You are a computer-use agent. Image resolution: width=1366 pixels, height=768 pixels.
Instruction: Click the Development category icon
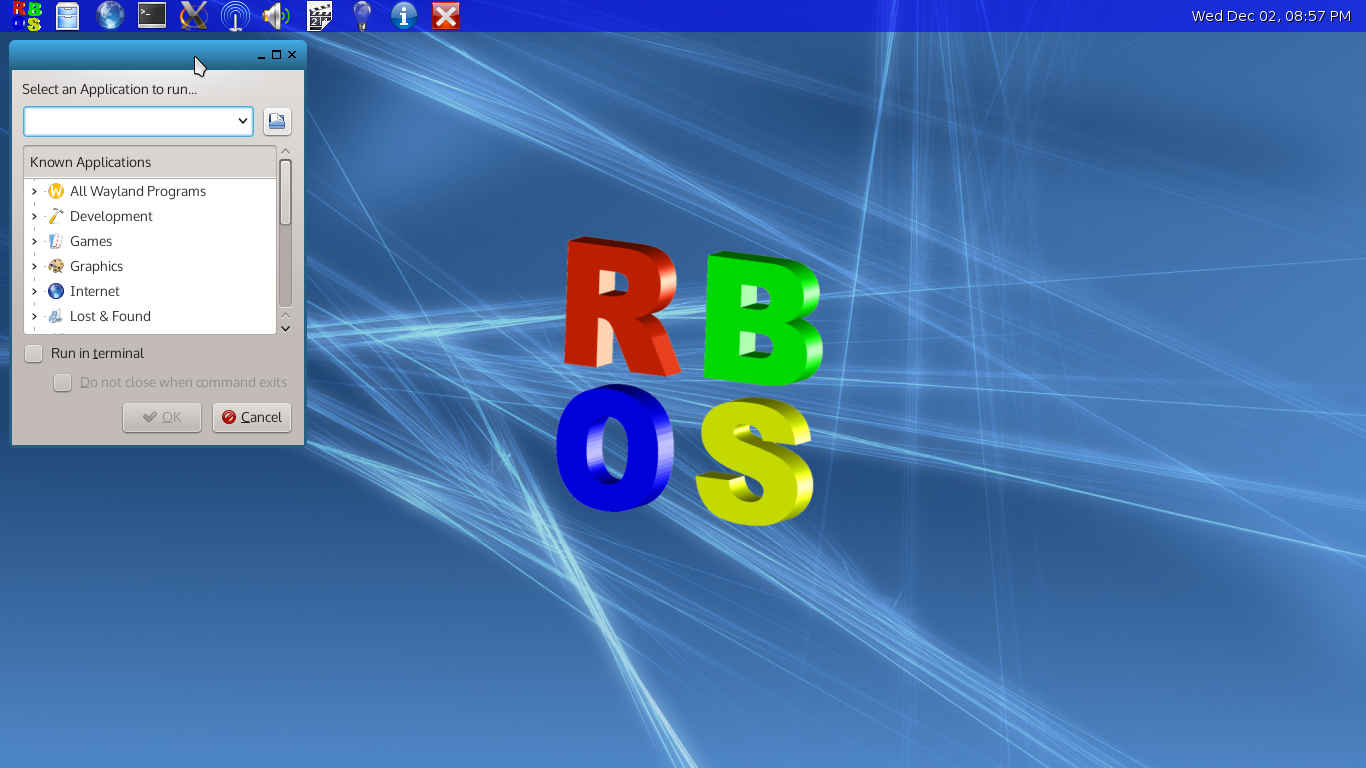coord(56,216)
